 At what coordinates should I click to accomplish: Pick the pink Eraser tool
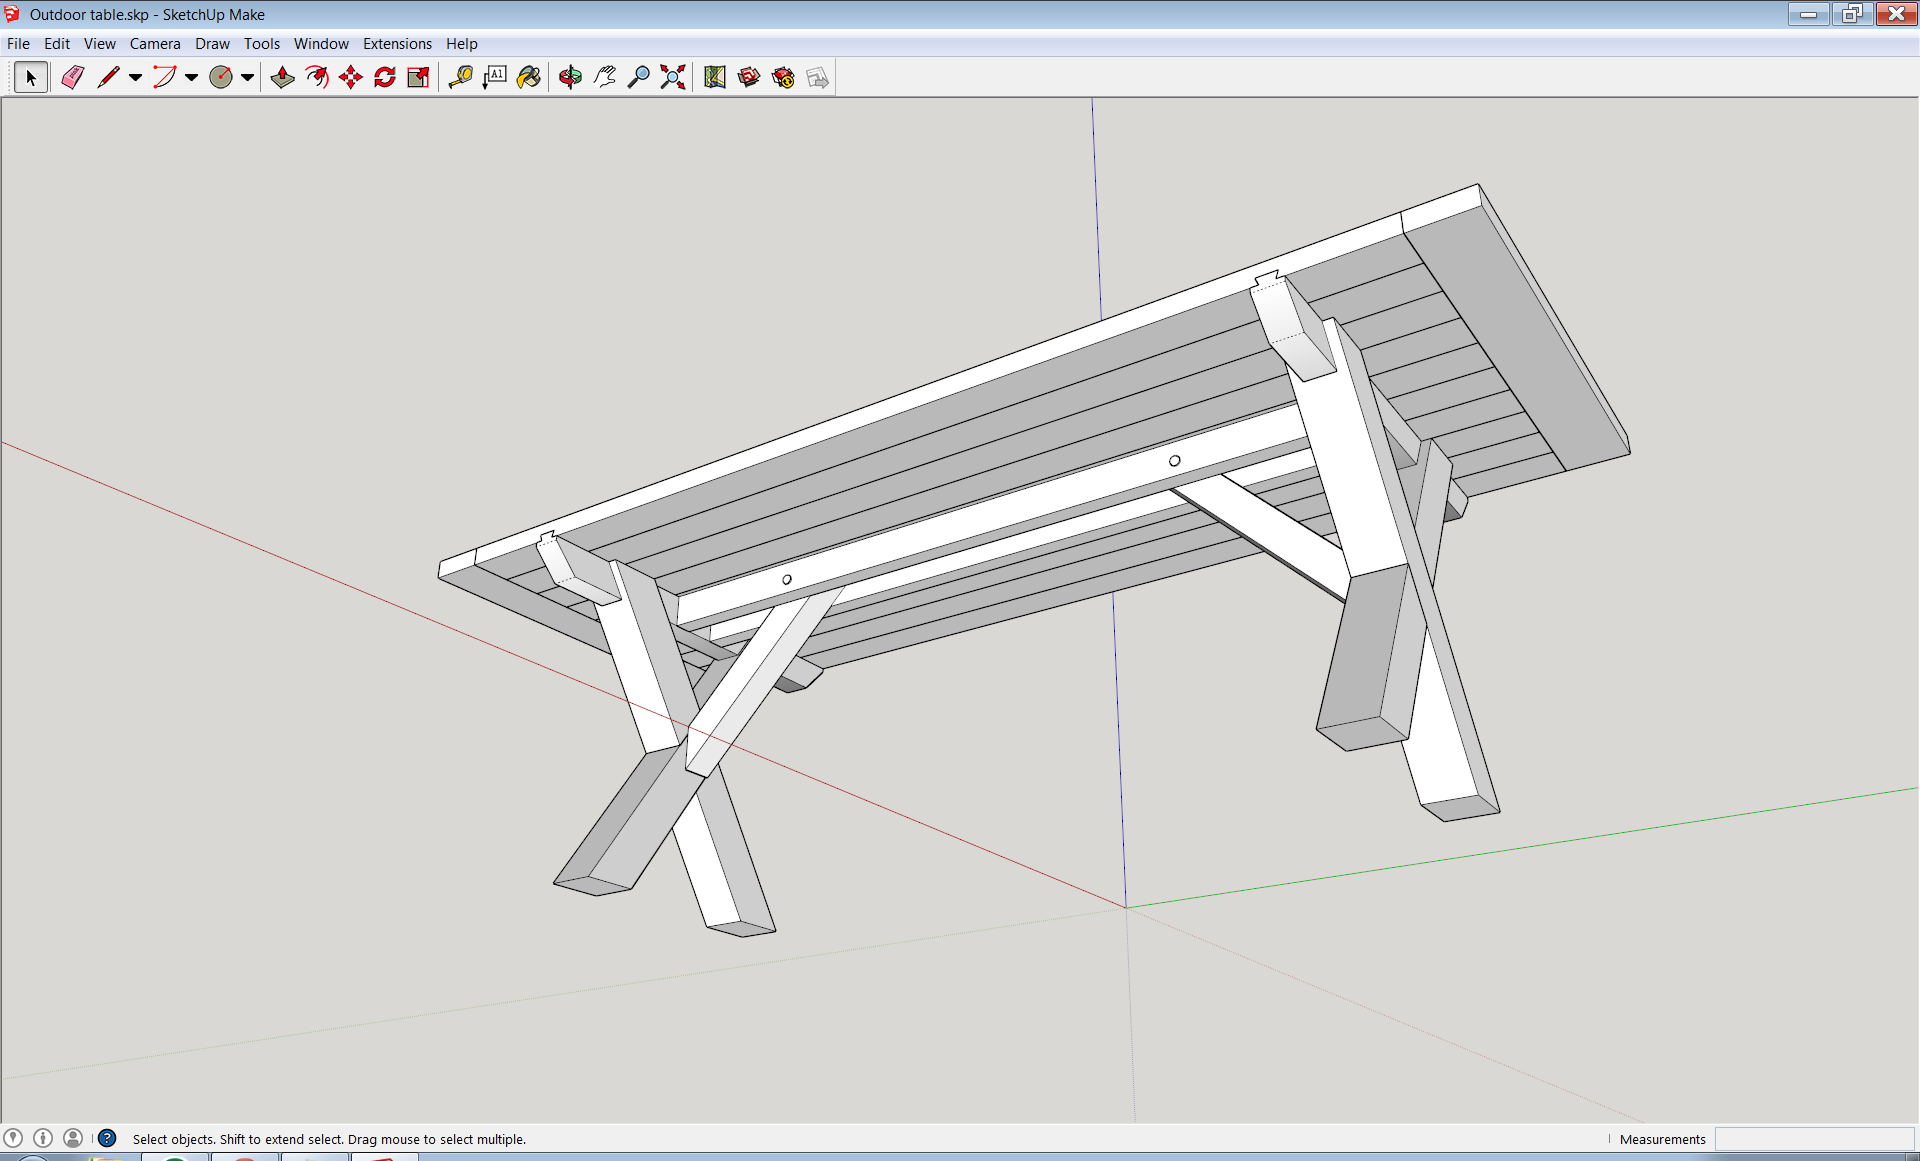point(72,77)
